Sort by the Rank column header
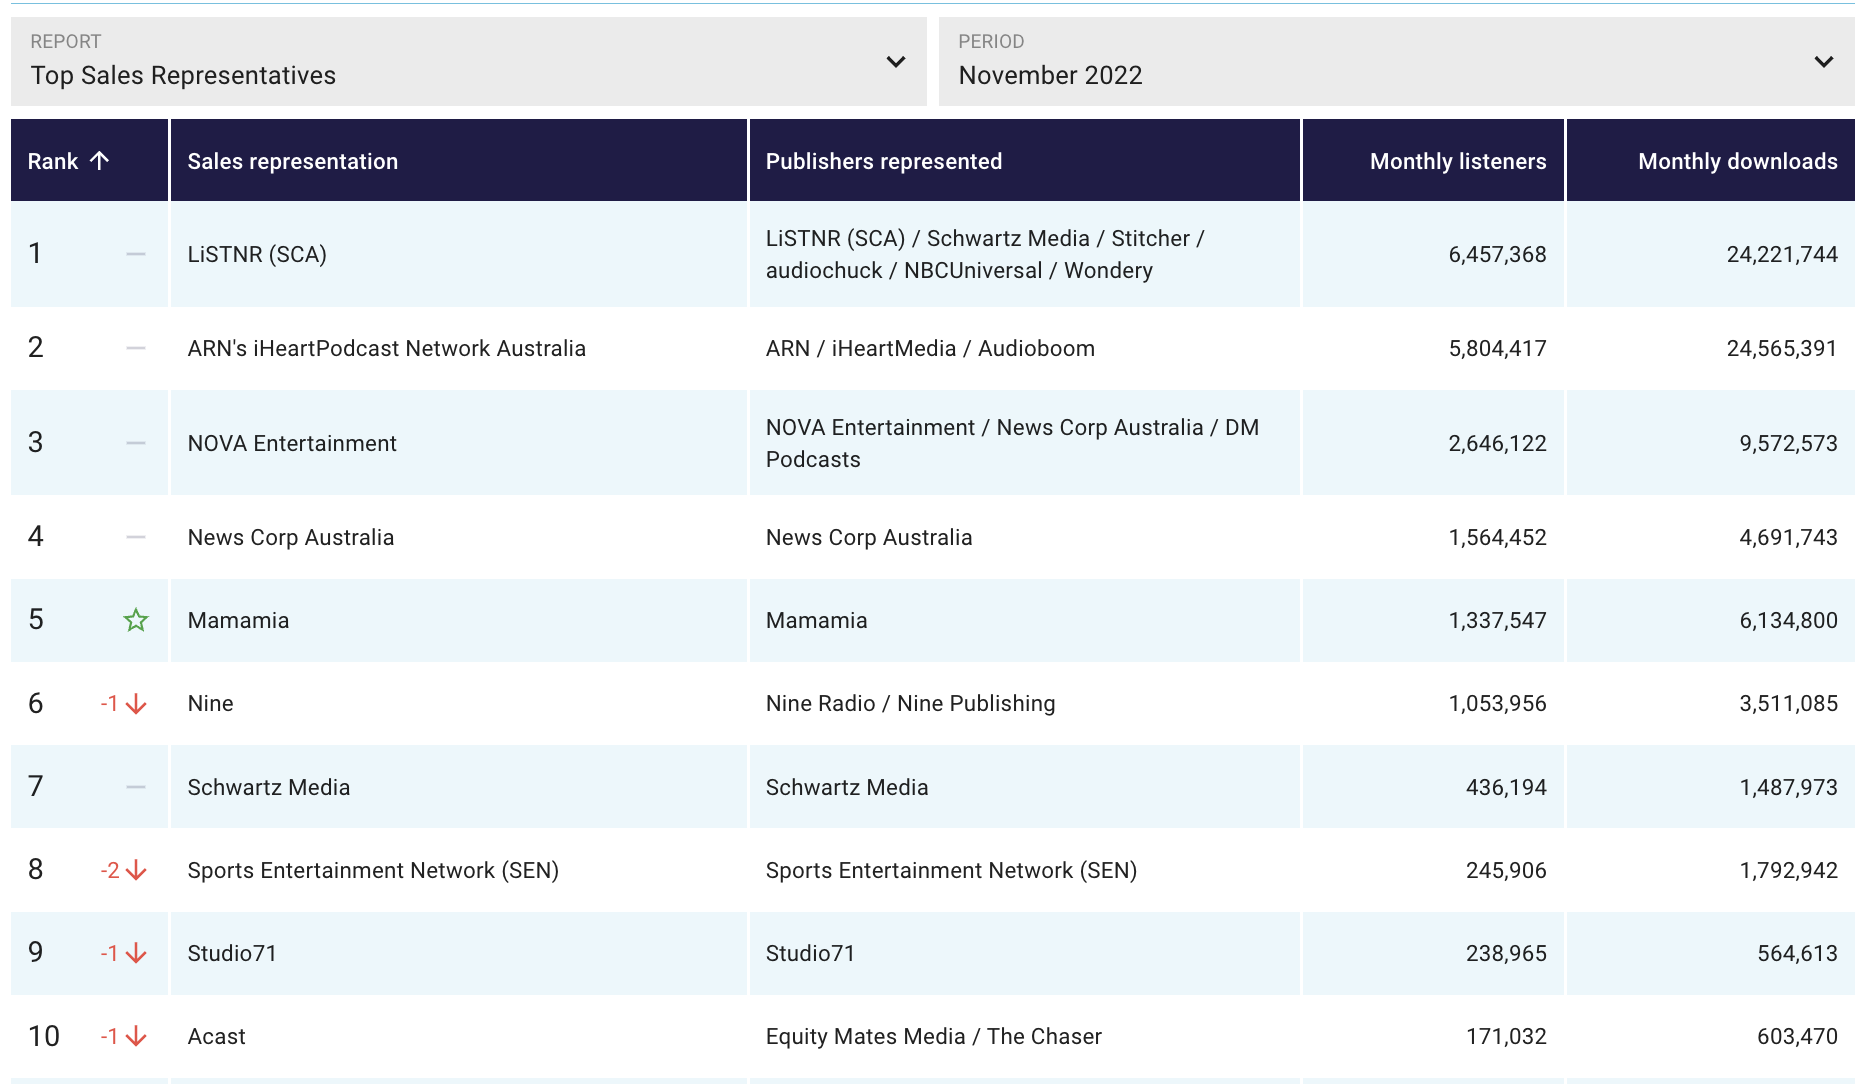 pos(89,161)
